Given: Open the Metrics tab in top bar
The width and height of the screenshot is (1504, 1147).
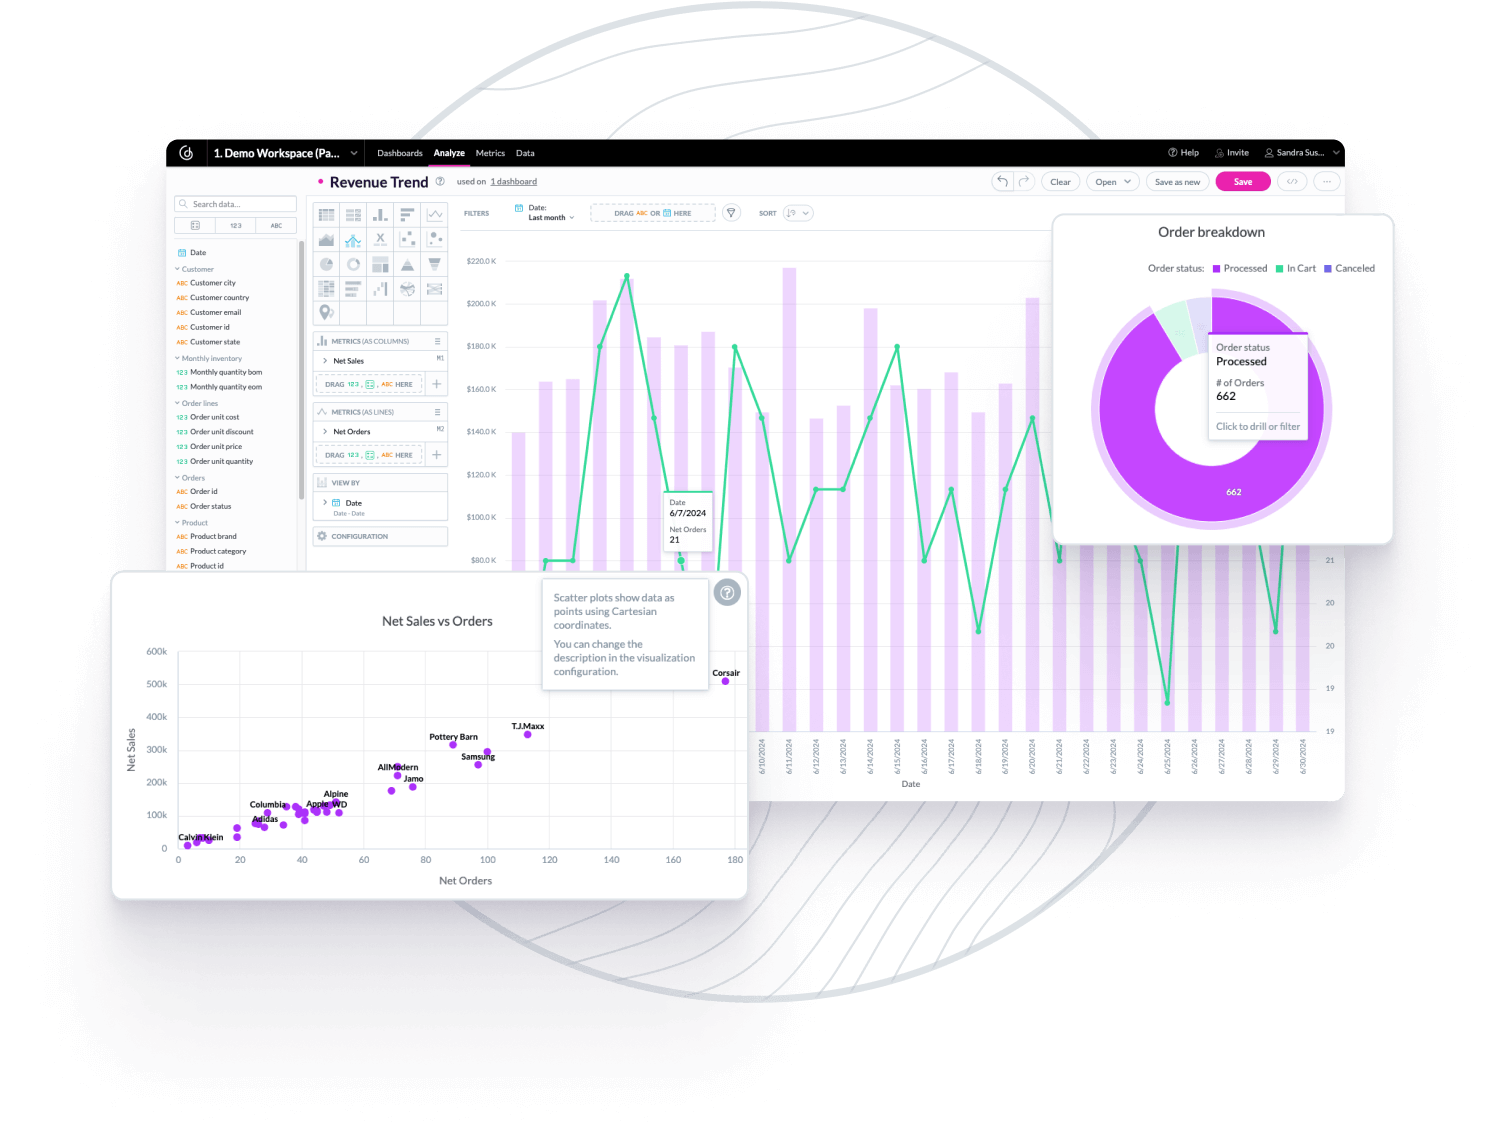Looking at the screenshot, I should pyautogui.click(x=490, y=153).
